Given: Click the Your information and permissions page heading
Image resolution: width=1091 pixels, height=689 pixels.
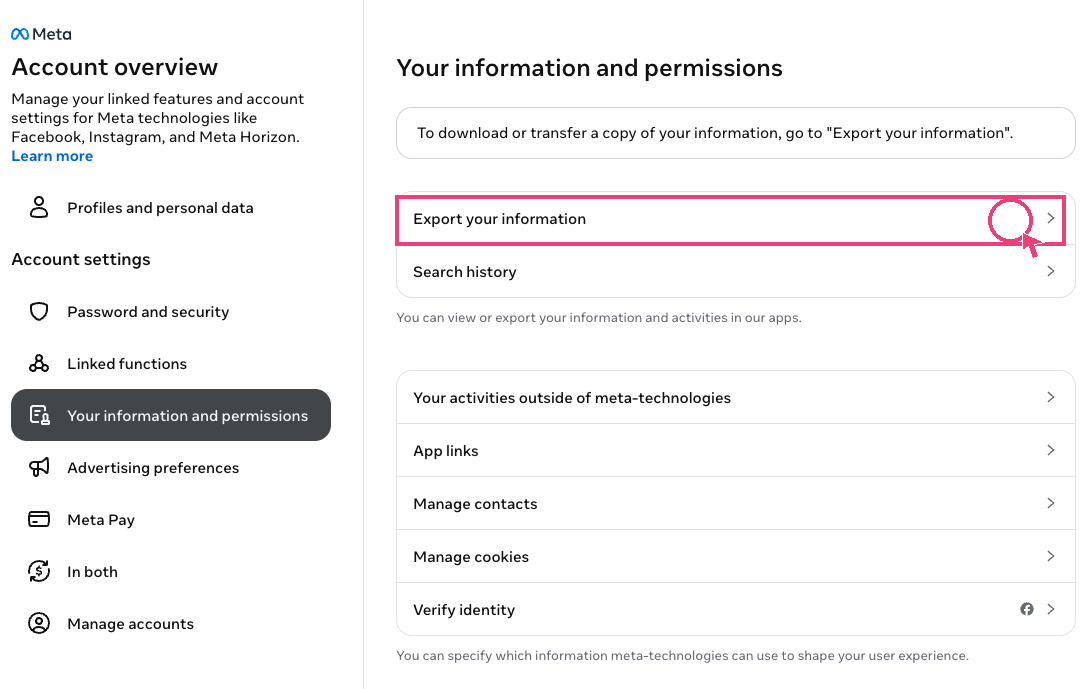Looking at the screenshot, I should point(589,68).
